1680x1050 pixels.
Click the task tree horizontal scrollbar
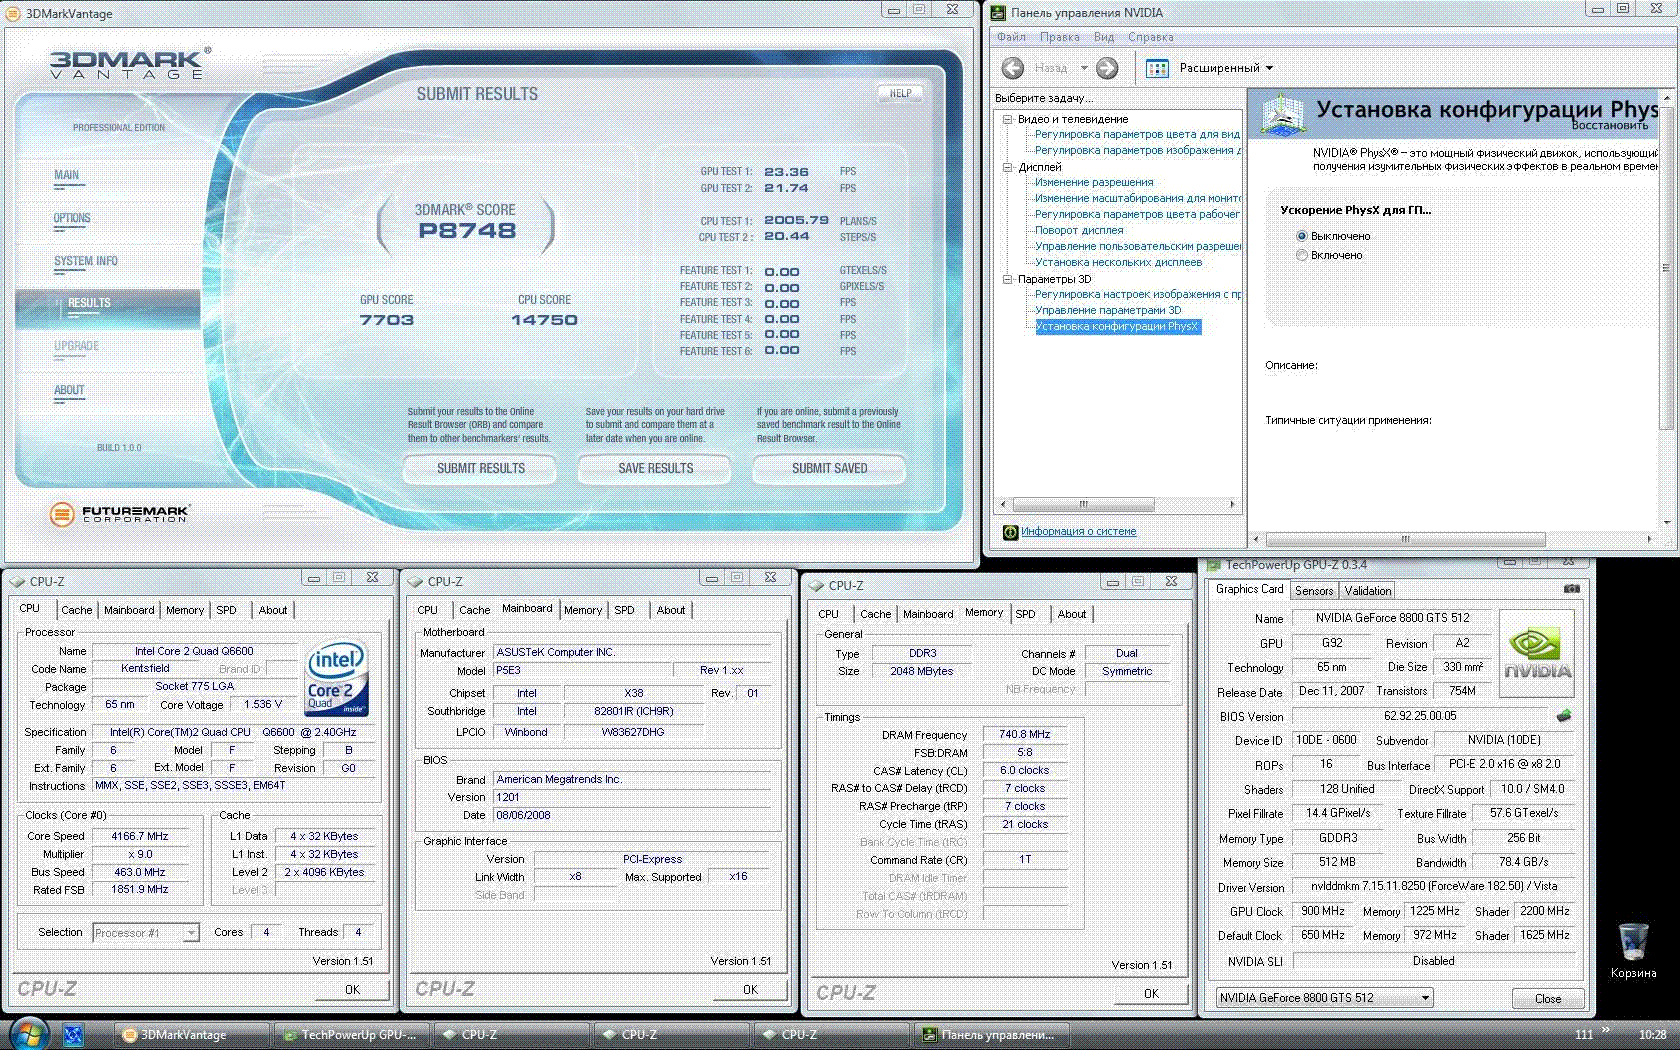click(x=1118, y=504)
